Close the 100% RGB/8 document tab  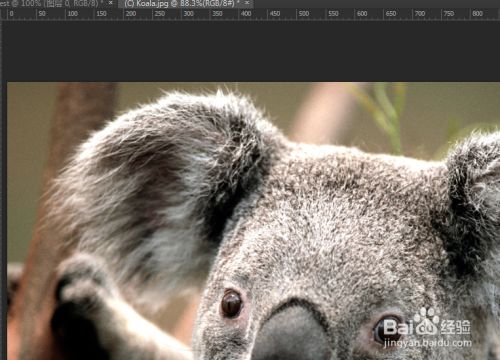tap(111, 3)
